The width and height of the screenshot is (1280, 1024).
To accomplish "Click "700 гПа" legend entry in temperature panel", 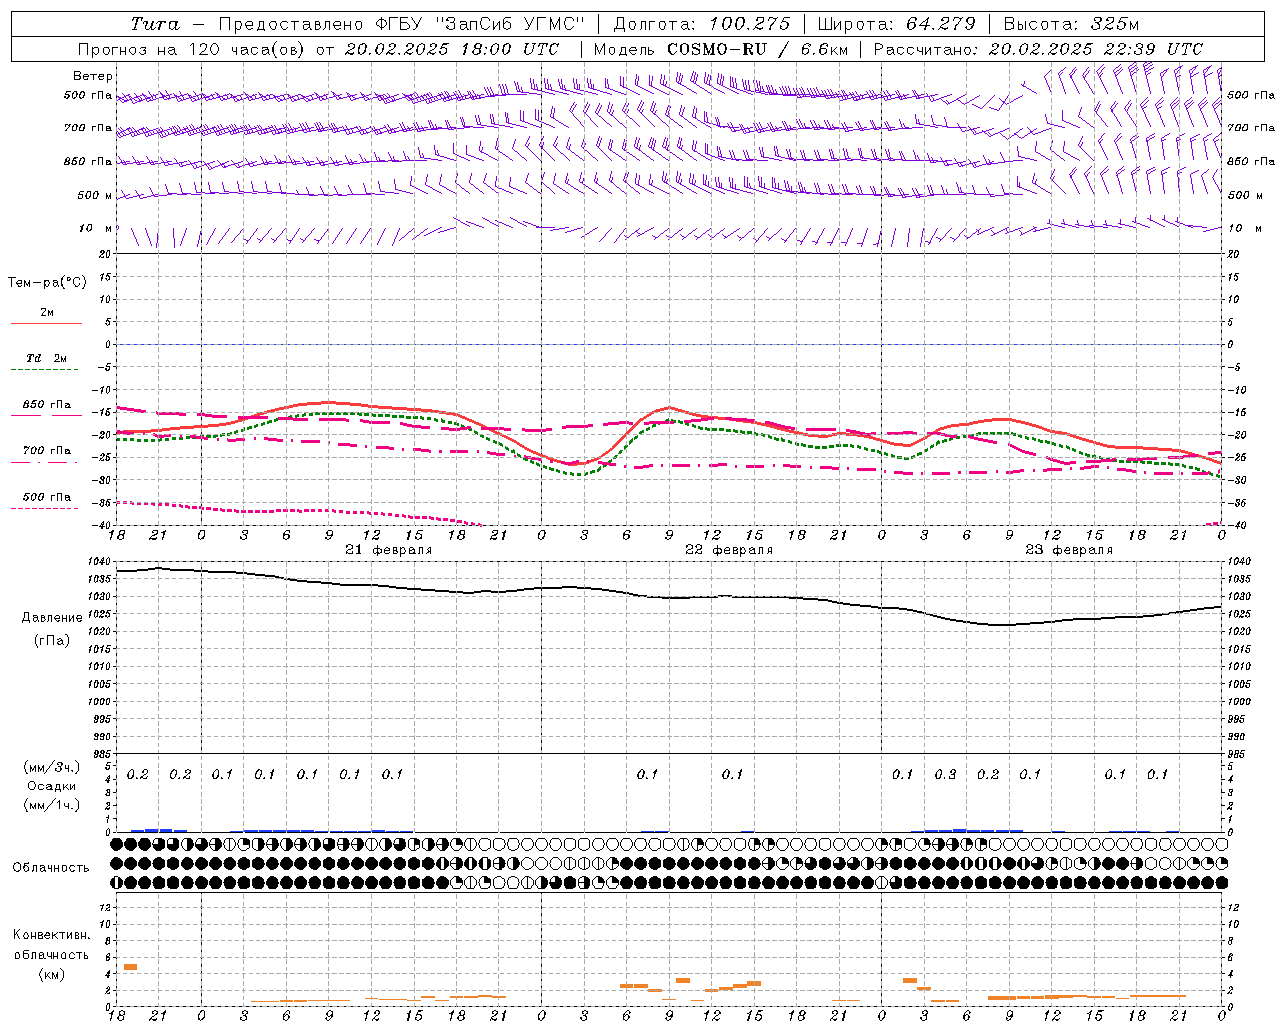I will point(47,451).
